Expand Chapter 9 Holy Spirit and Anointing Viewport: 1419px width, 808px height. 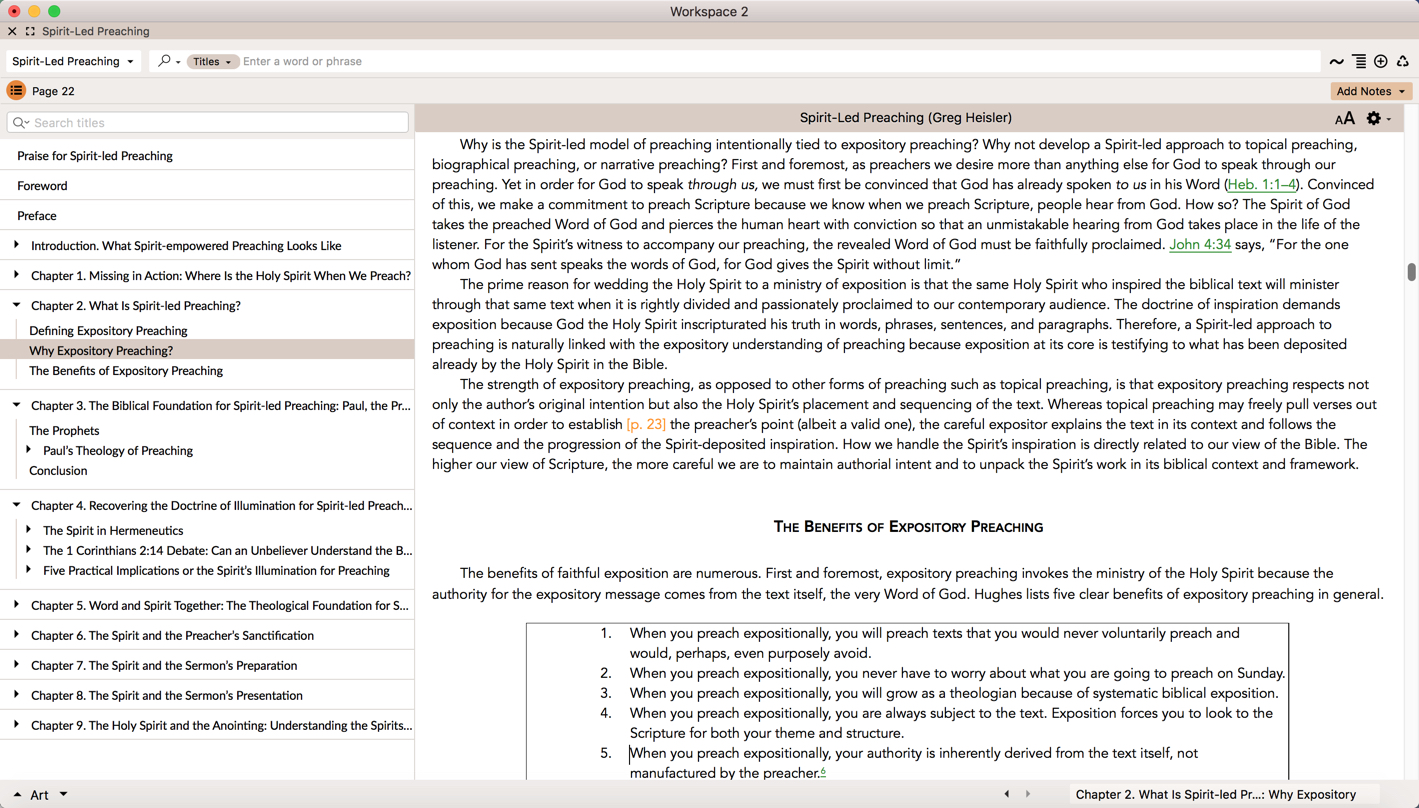point(16,725)
